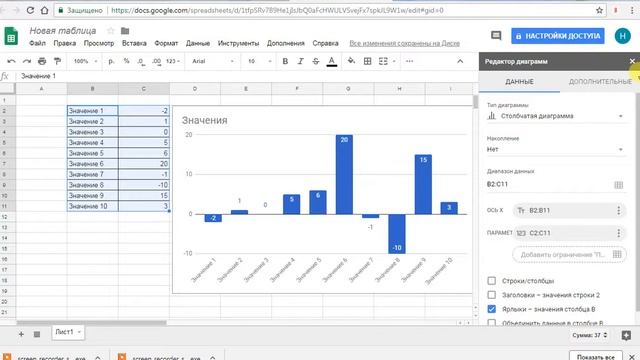Open the text color picker

pos(332,62)
